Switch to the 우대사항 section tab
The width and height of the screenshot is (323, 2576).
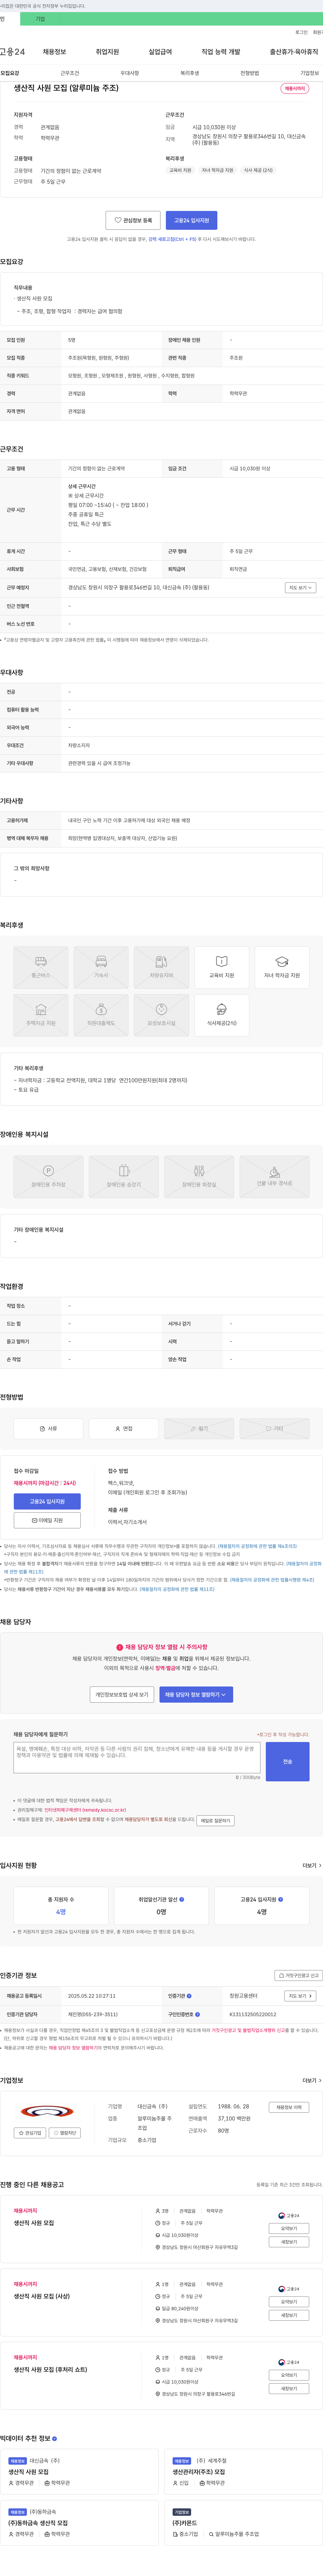[130, 73]
